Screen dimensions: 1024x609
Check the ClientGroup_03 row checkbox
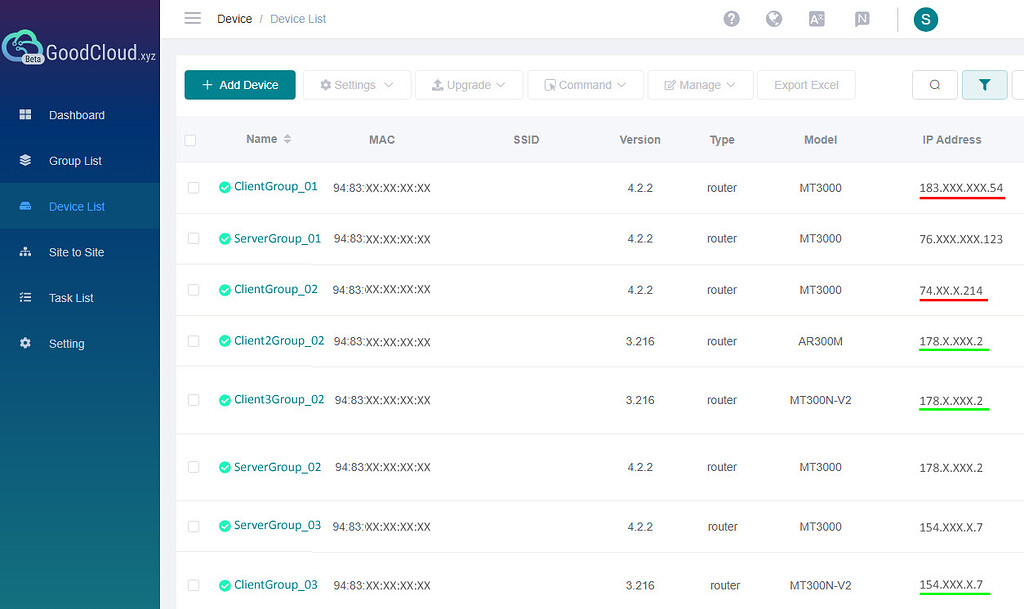(193, 585)
